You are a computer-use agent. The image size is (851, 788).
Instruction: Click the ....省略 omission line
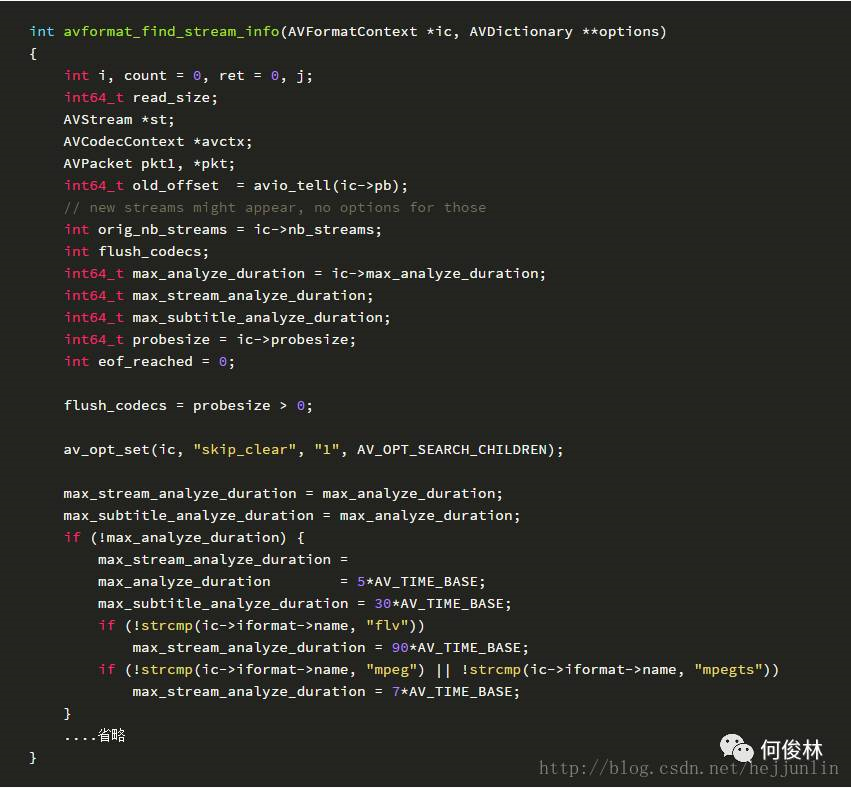click(95, 735)
